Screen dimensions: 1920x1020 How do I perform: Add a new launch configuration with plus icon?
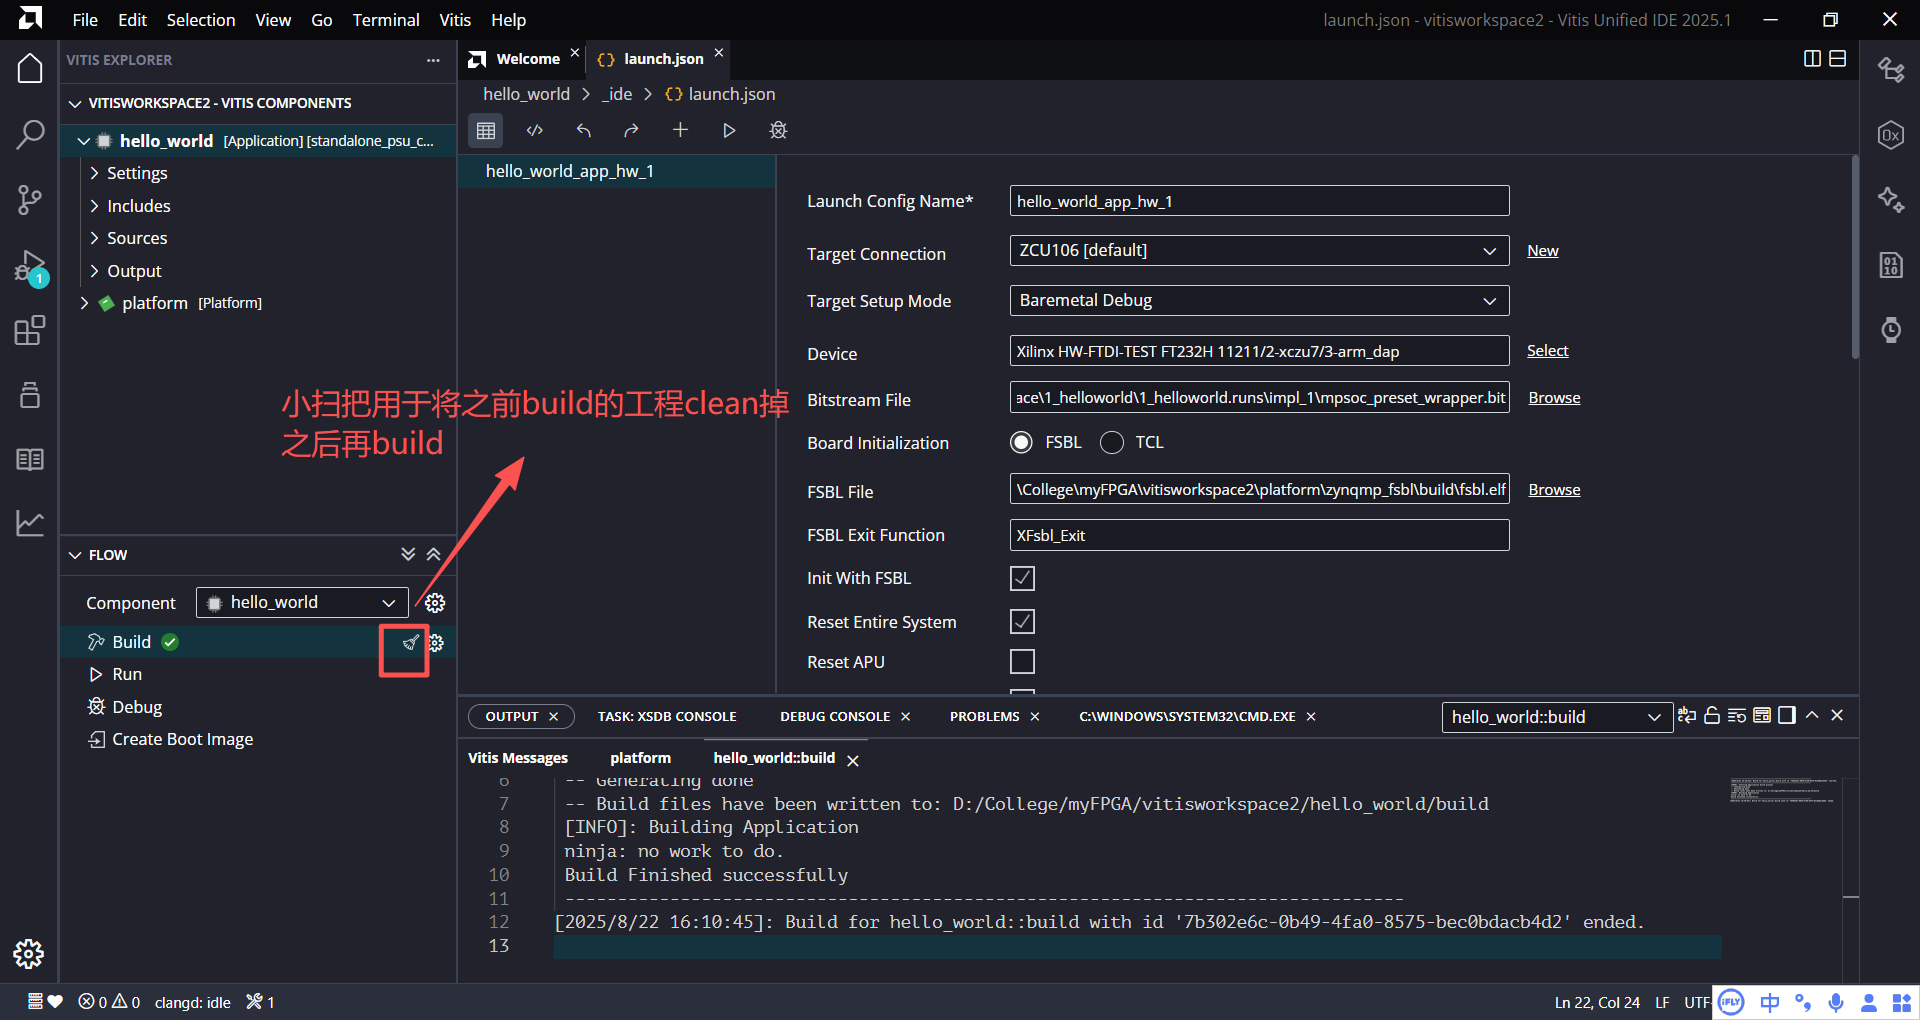(681, 130)
